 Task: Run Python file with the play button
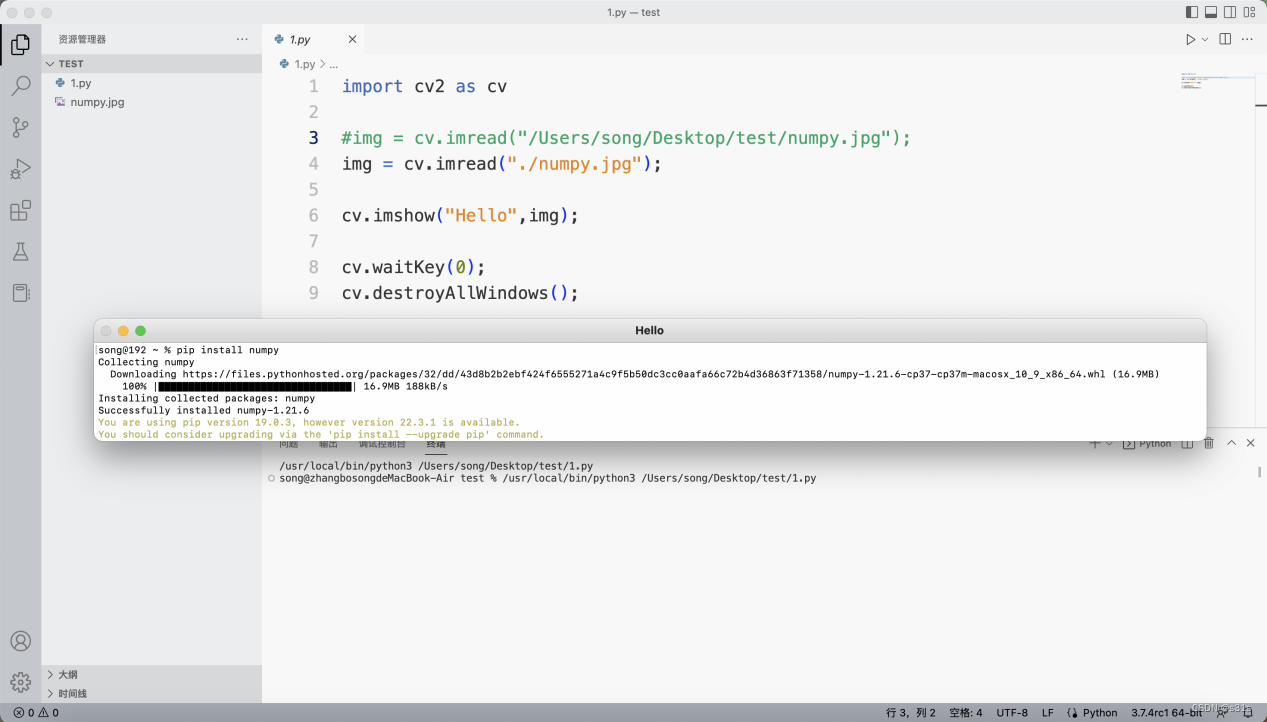[1190, 39]
